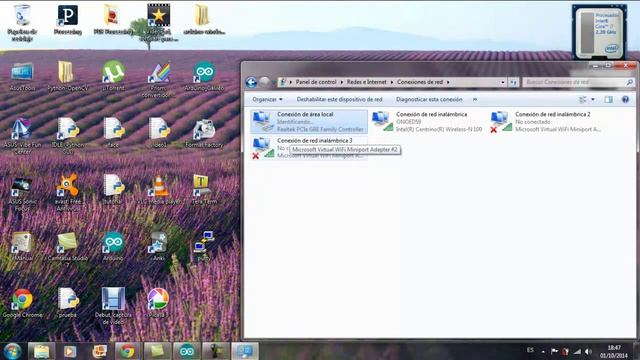
Task: Click Deshabilitar este dispositivo de red
Action: click(339, 100)
